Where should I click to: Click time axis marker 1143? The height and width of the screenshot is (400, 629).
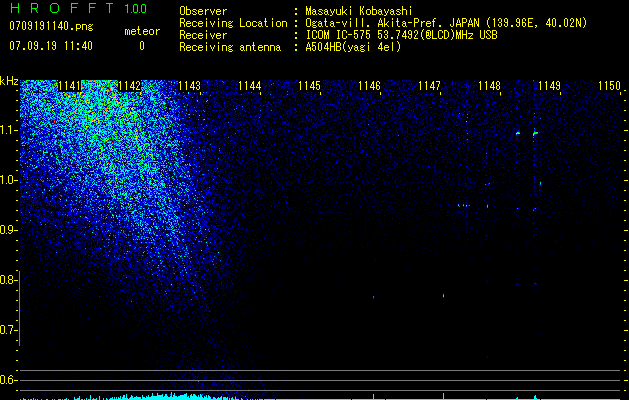point(189,86)
